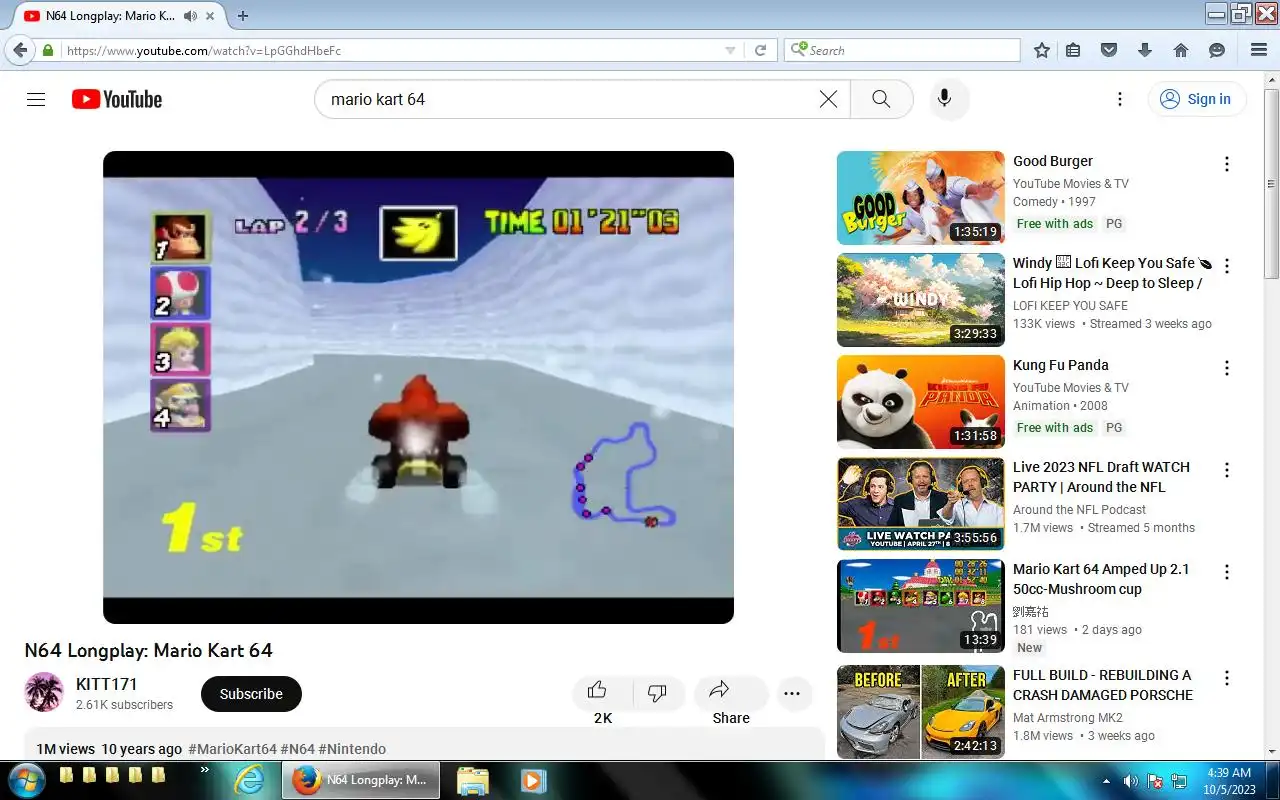Open options menu for NFL Draft video
The image size is (1280, 800).
point(1227,470)
